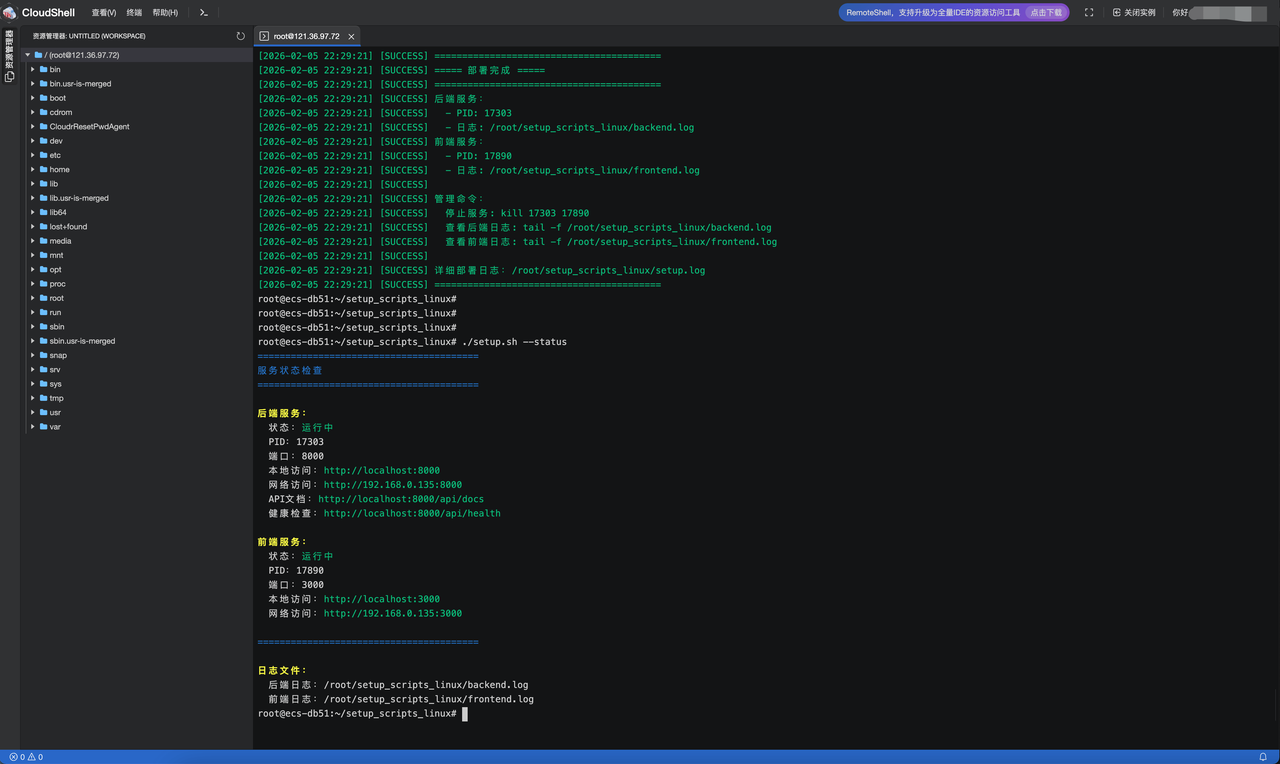Expand the tmp folder arrow
The width and height of the screenshot is (1280, 764).
[33, 398]
